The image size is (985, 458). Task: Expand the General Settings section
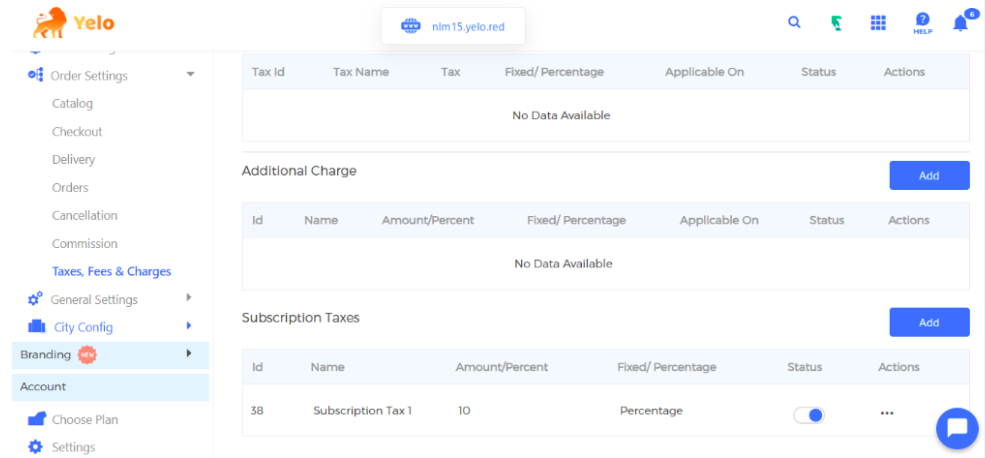pyautogui.click(x=188, y=298)
